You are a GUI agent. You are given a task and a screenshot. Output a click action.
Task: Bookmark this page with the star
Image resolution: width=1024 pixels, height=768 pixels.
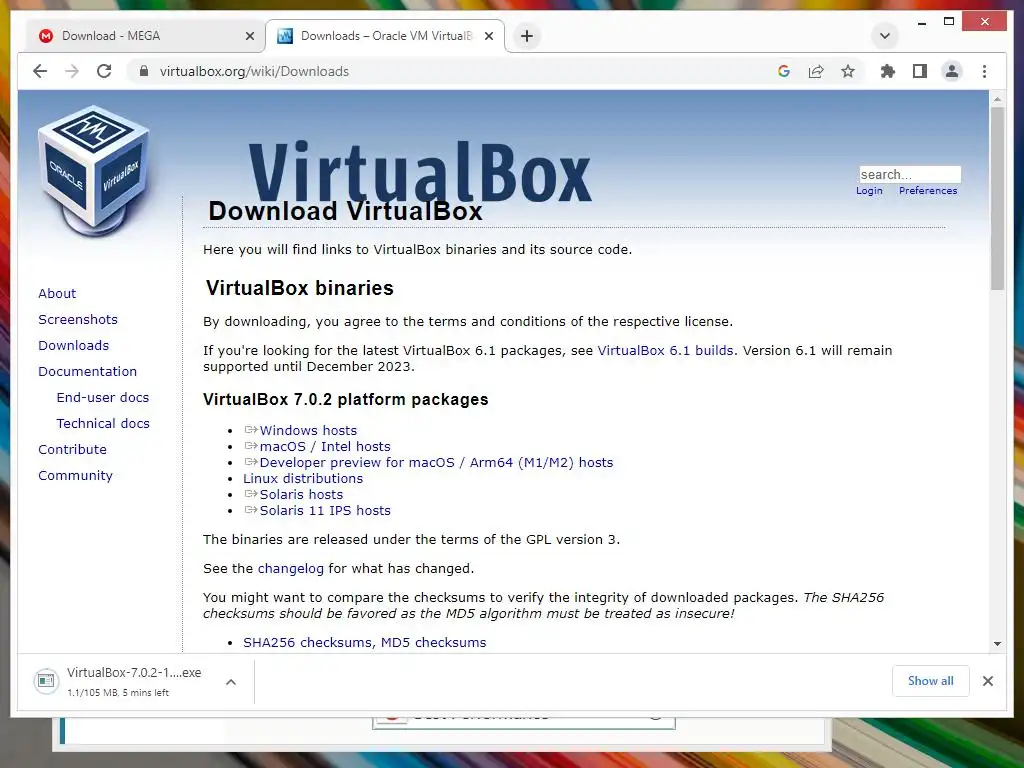[x=848, y=71]
